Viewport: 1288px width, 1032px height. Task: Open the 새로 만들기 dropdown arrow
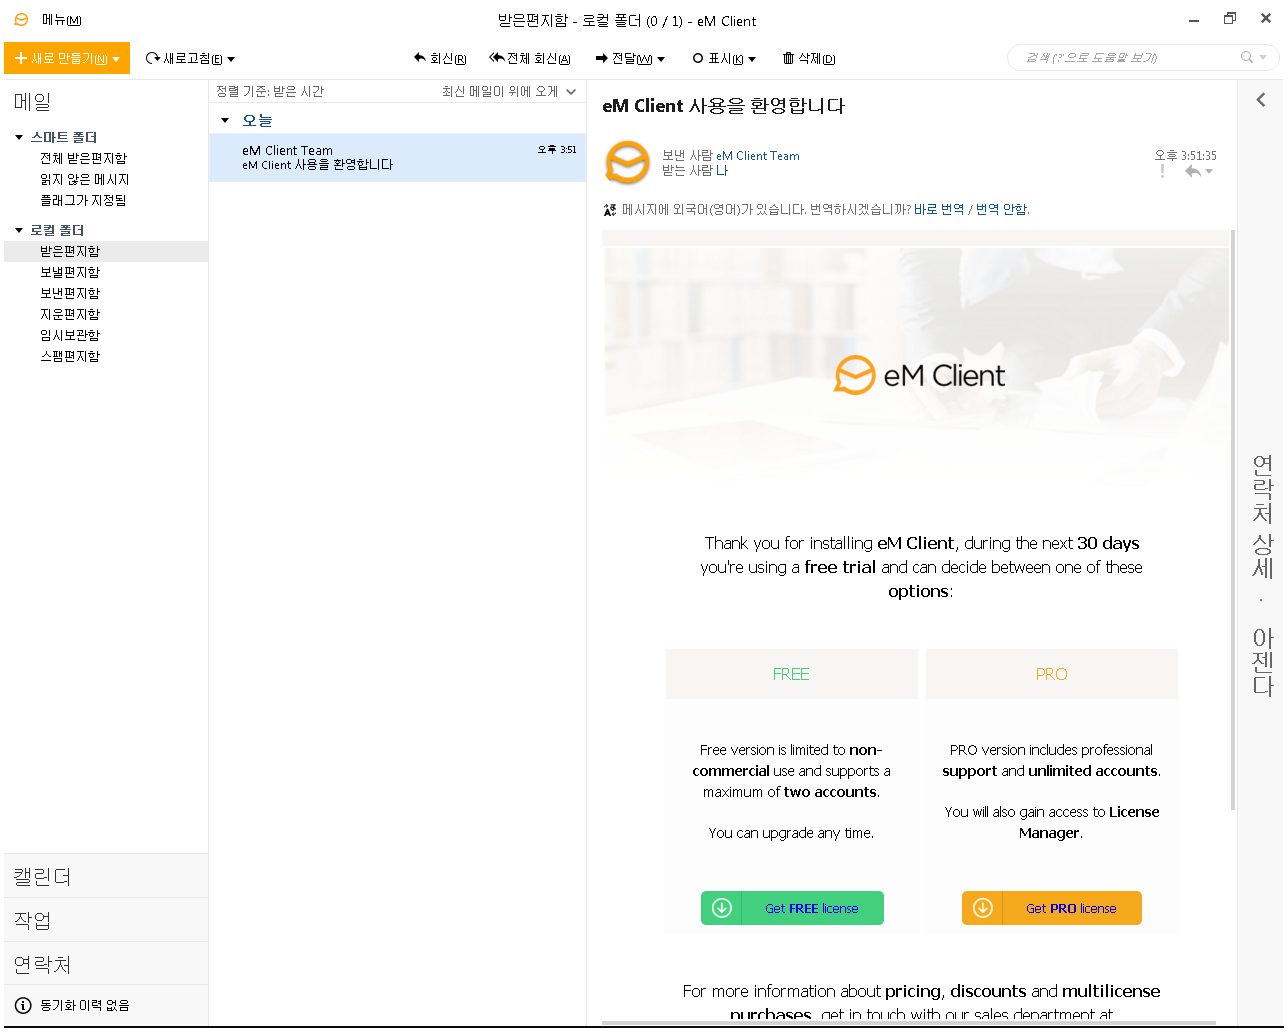click(117, 59)
